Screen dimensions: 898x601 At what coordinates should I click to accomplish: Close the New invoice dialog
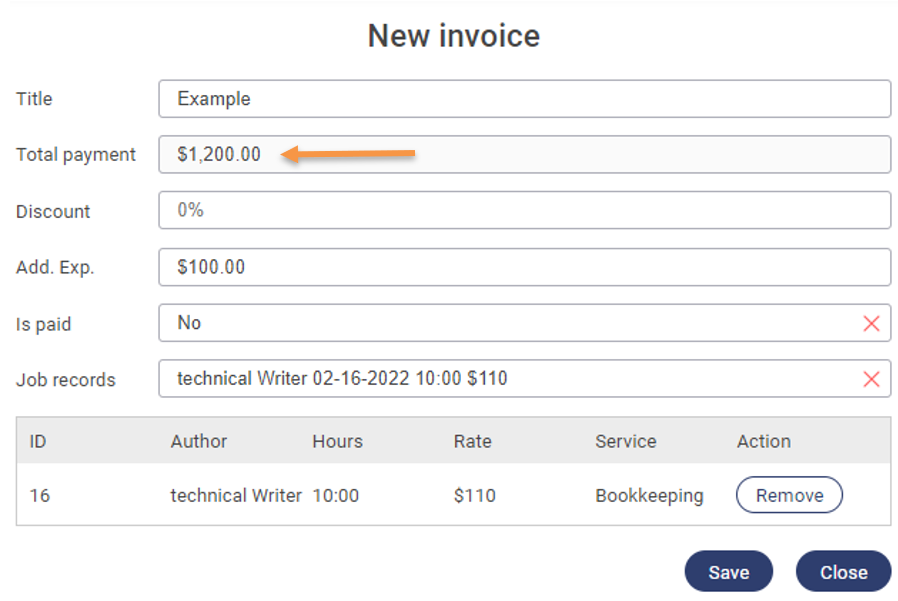(x=843, y=572)
